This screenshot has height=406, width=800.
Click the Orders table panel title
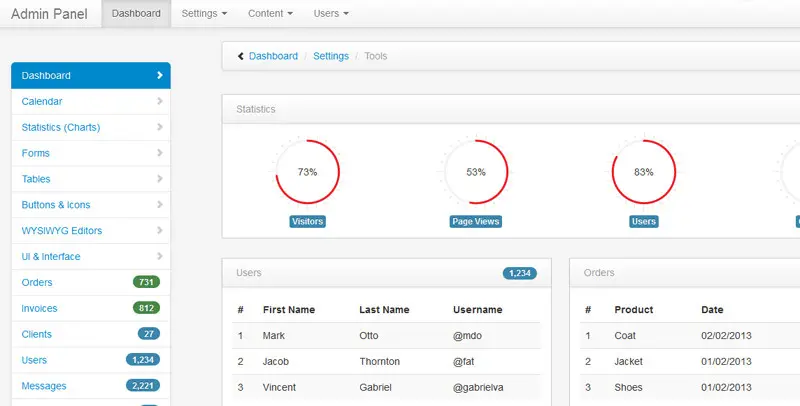click(x=599, y=273)
